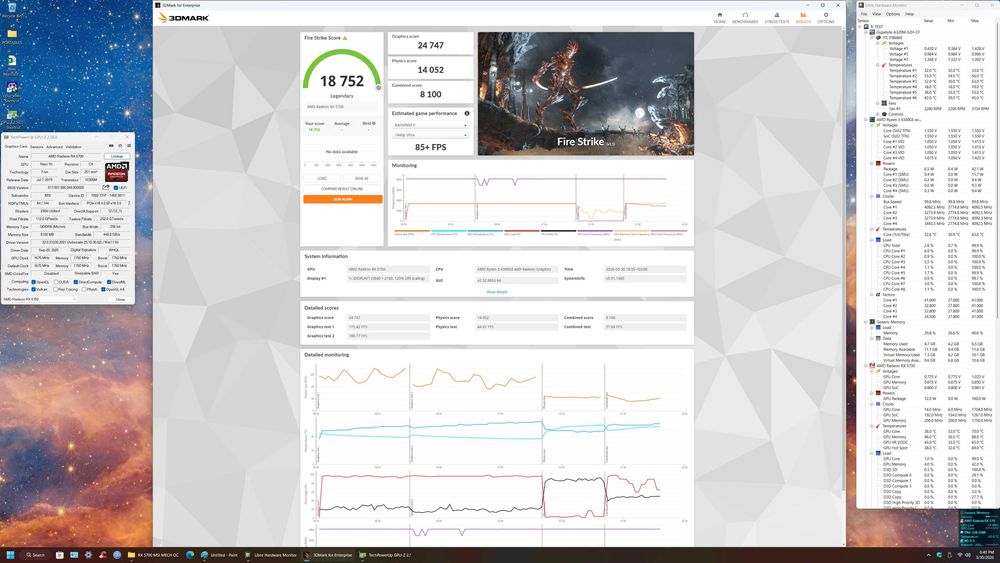
Task: Switch to the Validation tab in GPU-Z
Action: [73, 147]
